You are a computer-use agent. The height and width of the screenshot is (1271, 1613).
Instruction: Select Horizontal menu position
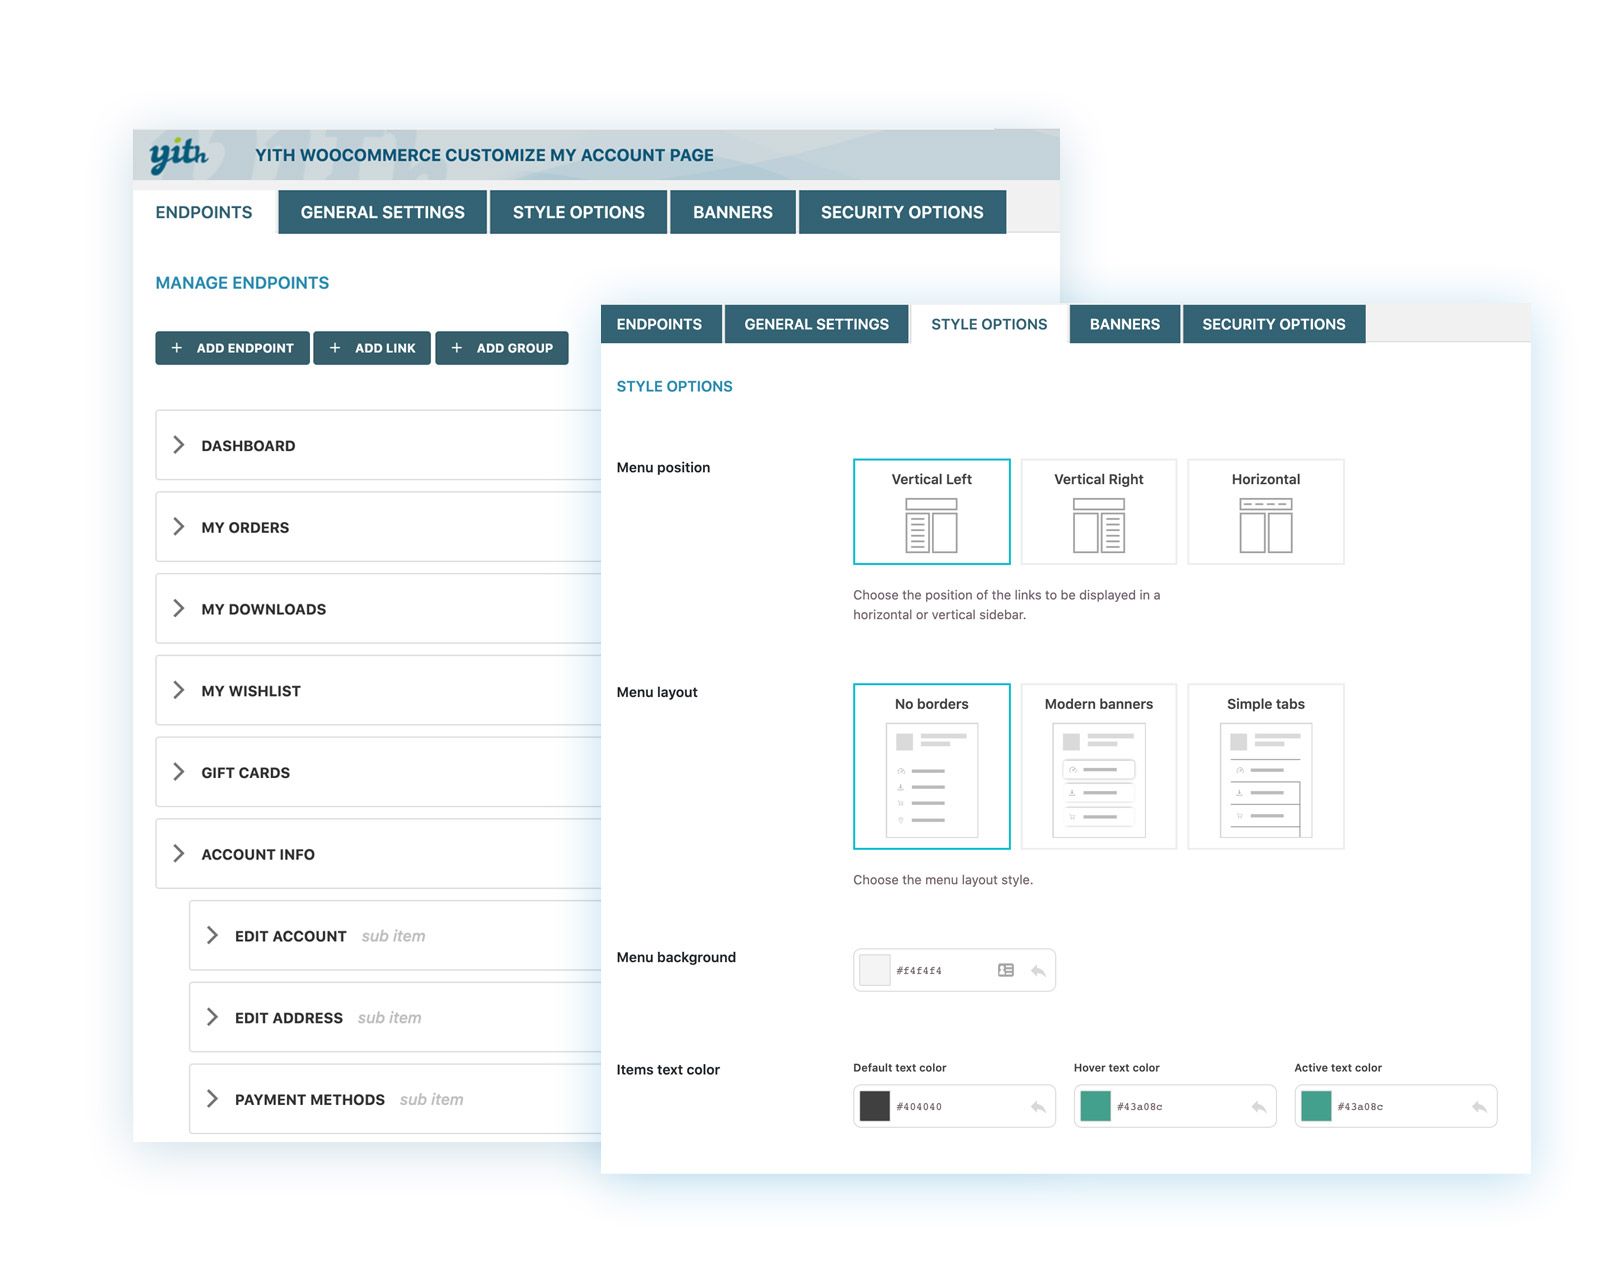point(1265,512)
